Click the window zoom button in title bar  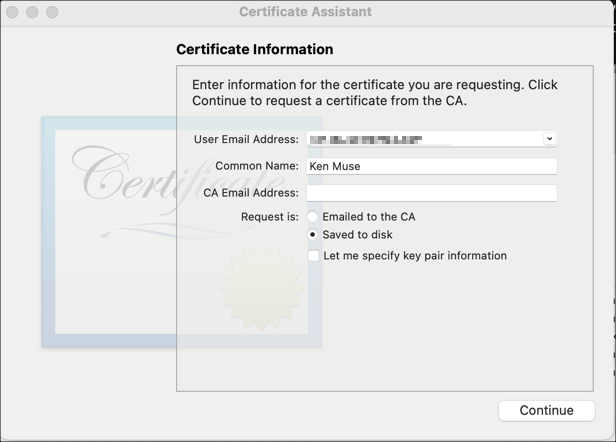click(x=52, y=12)
